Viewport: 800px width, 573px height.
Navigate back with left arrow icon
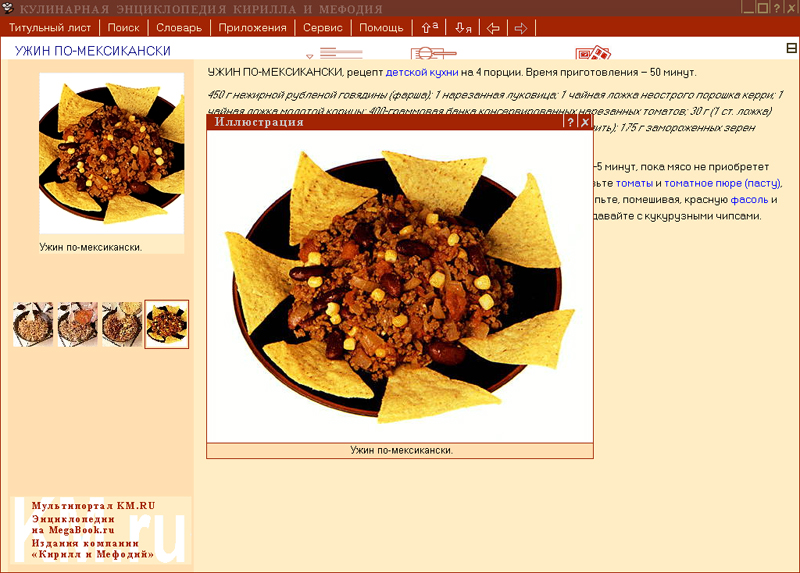[493, 28]
